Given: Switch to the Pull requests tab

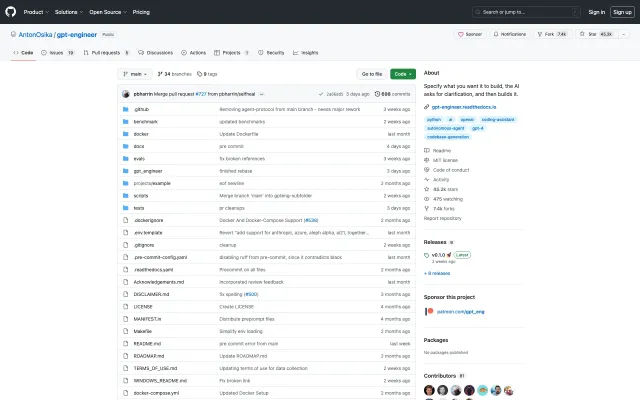Looking at the screenshot, I should coord(106,53).
